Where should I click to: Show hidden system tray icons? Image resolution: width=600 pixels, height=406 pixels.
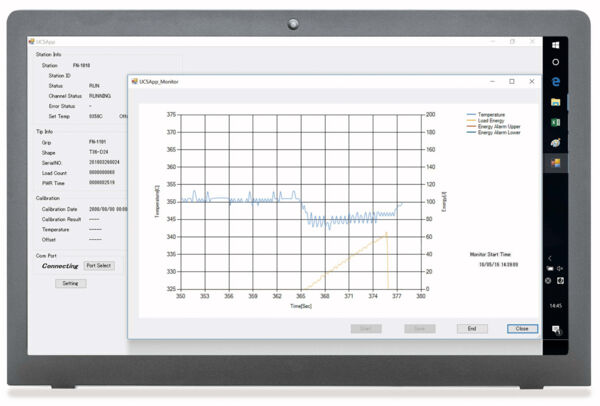[x=549, y=258]
